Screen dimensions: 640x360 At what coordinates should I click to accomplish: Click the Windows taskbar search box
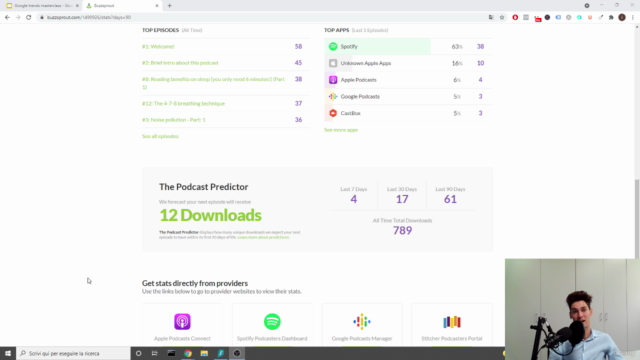tap(73, 353)
